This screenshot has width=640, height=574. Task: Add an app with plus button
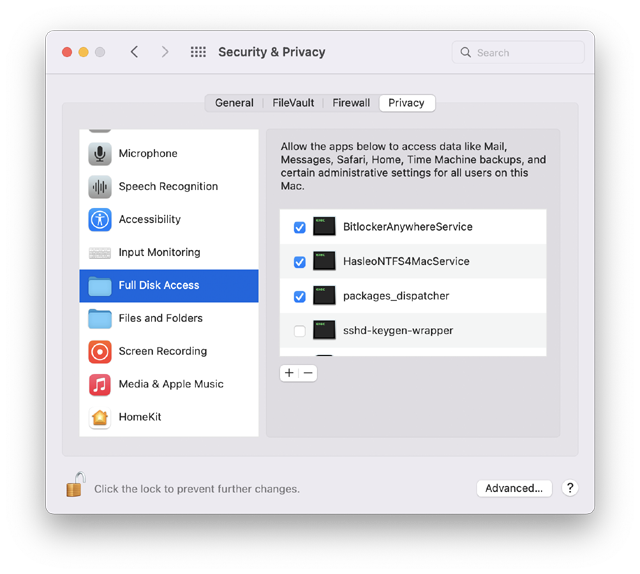pos(289,373)
